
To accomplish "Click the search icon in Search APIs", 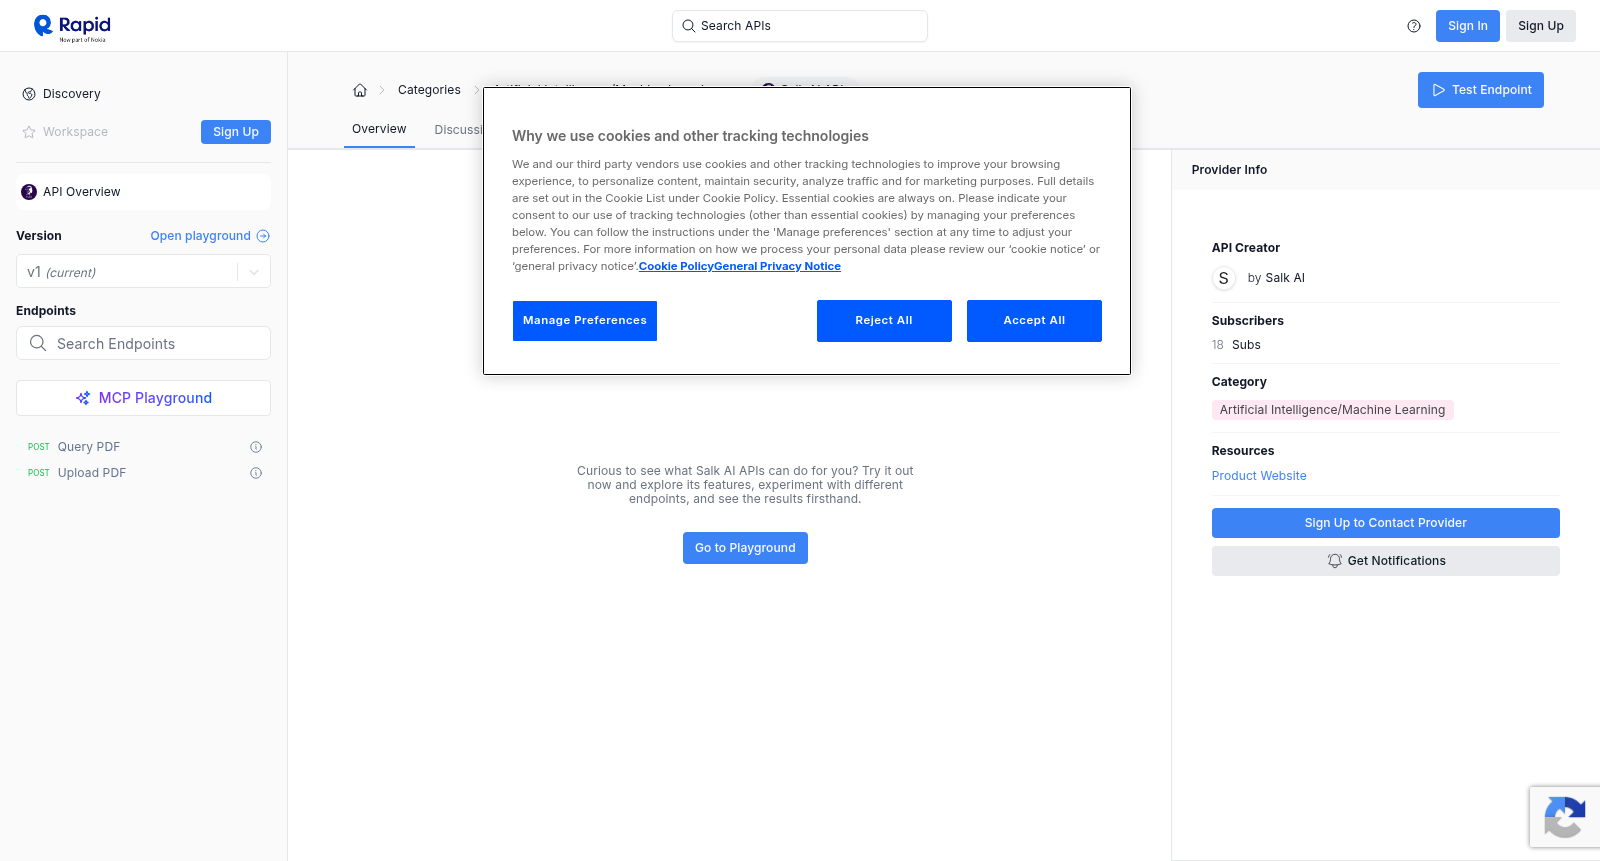I will [x=689, y=26].
